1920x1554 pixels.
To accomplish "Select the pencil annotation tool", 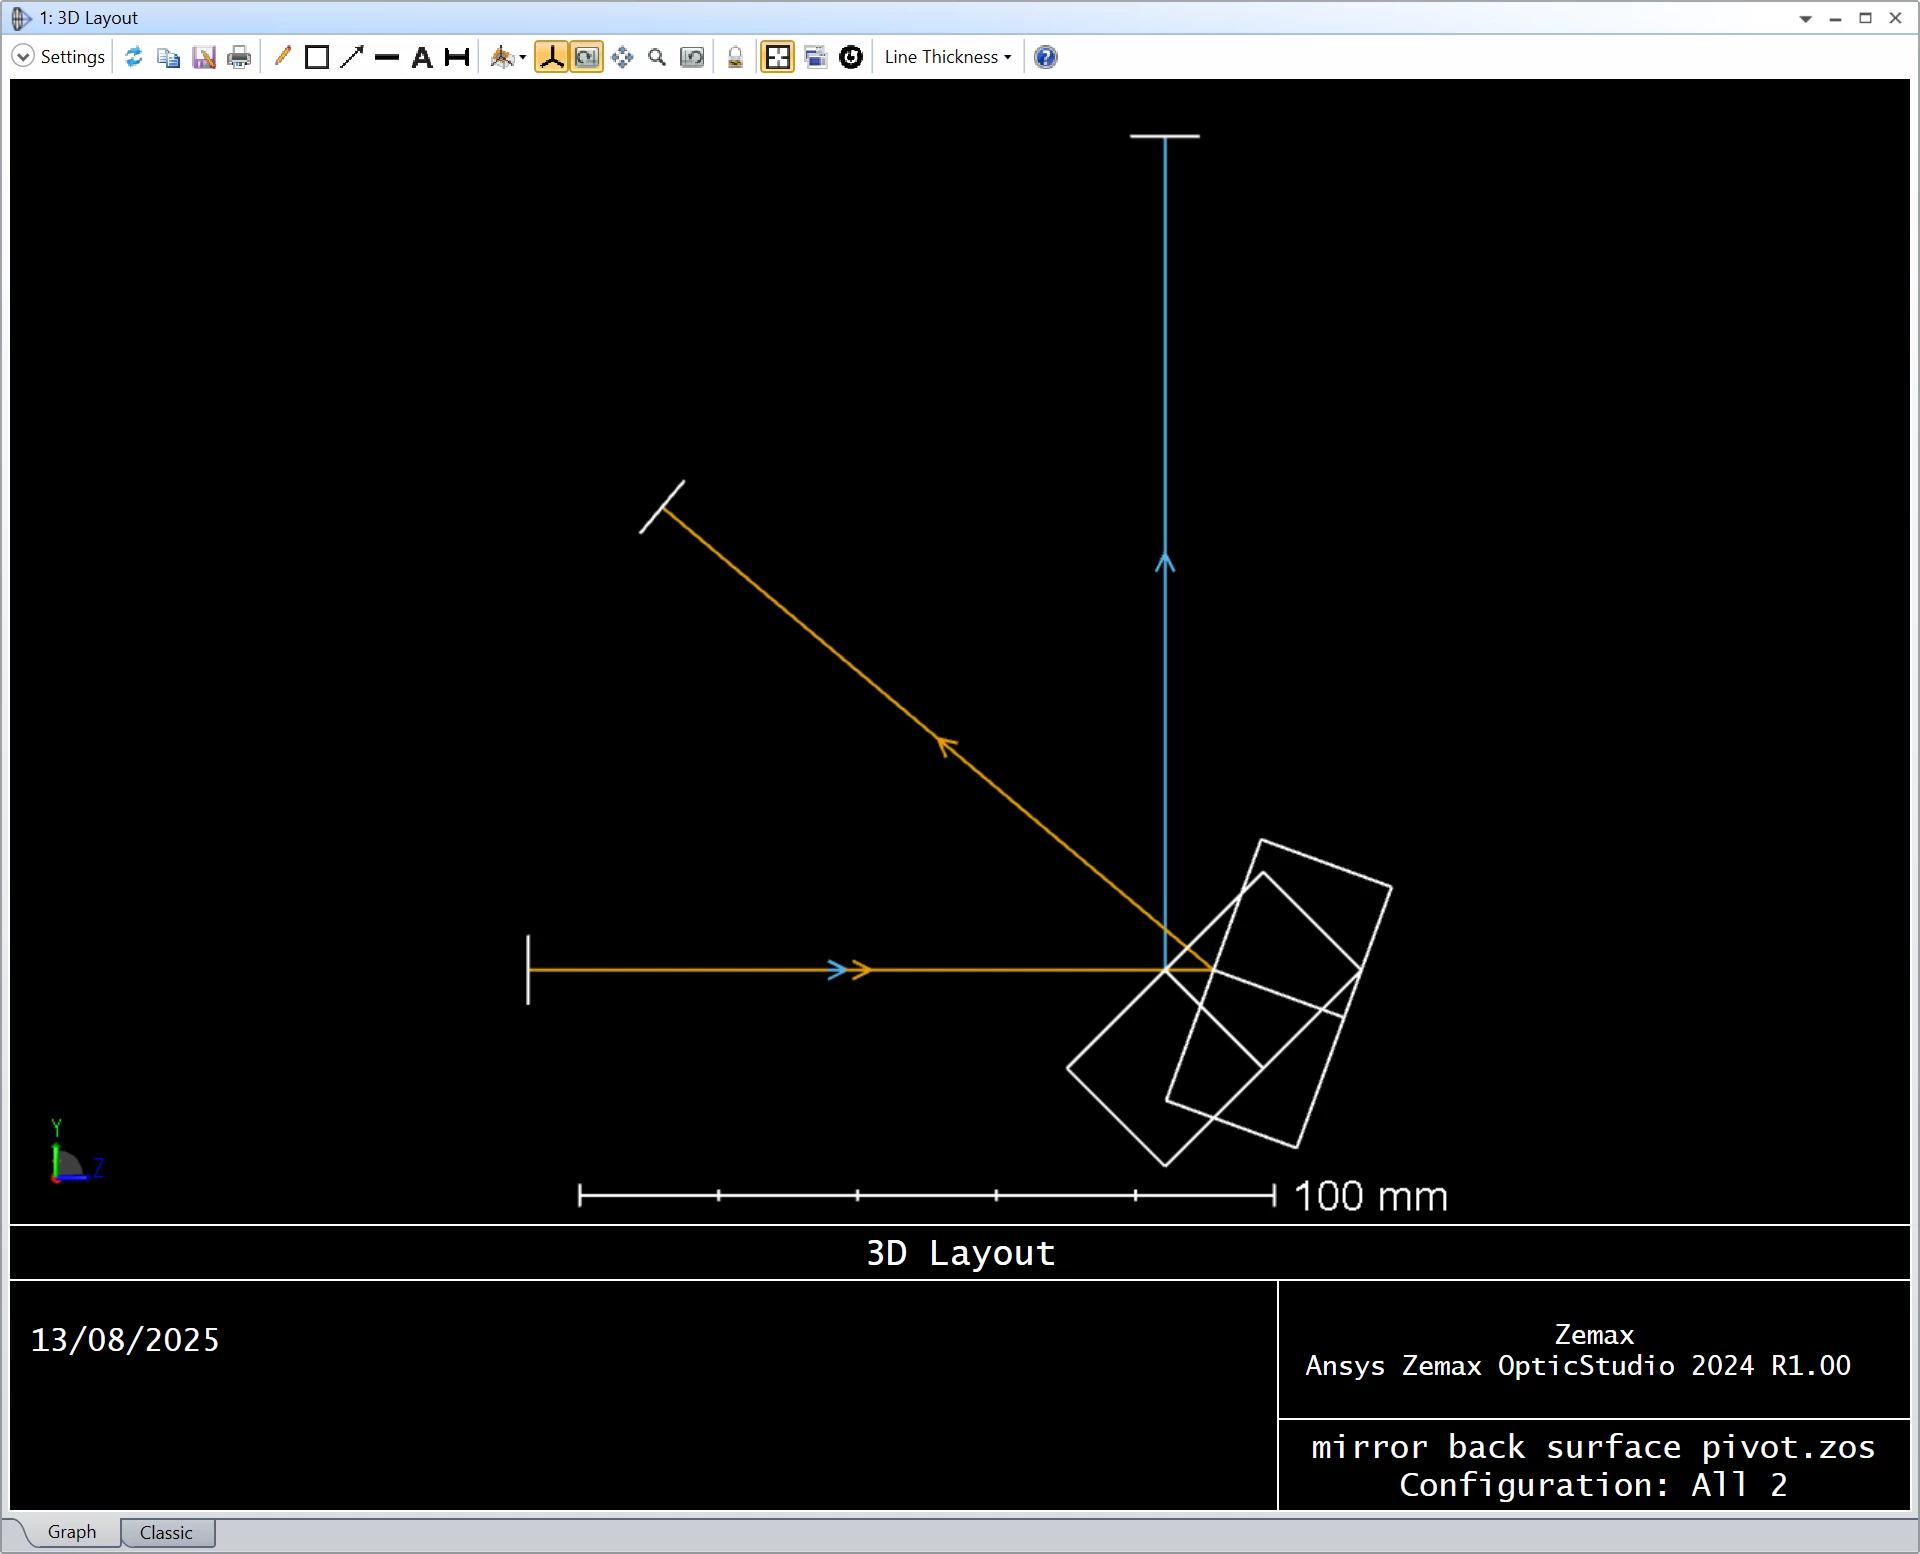I will (282, 57).
